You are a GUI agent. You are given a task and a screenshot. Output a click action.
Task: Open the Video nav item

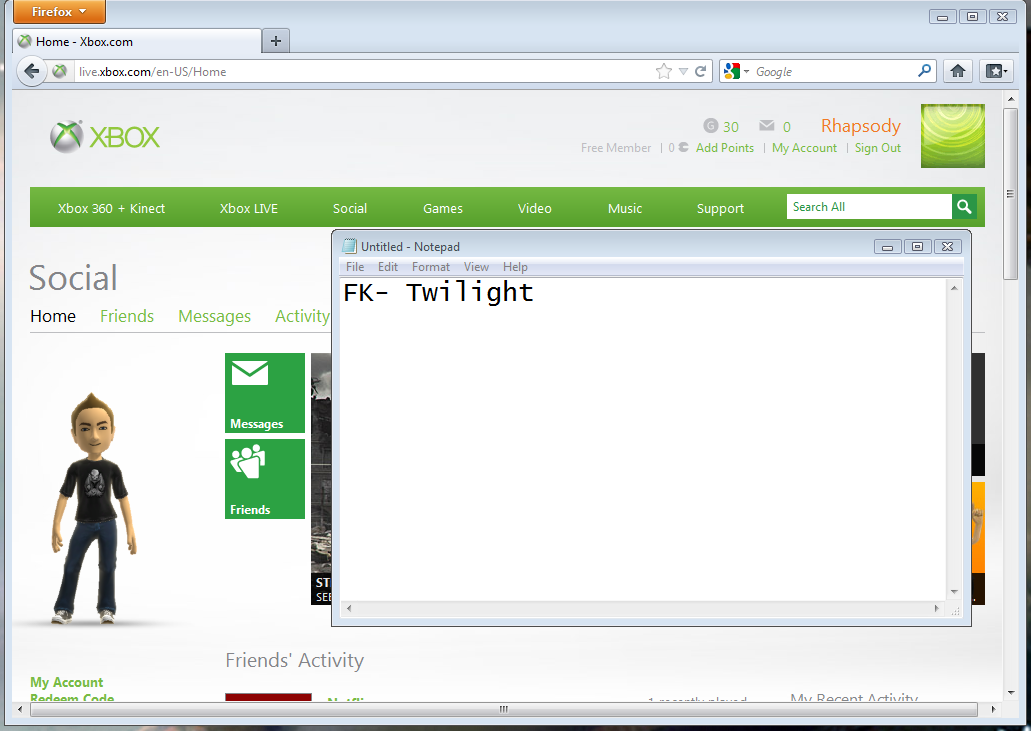(535, 208)
